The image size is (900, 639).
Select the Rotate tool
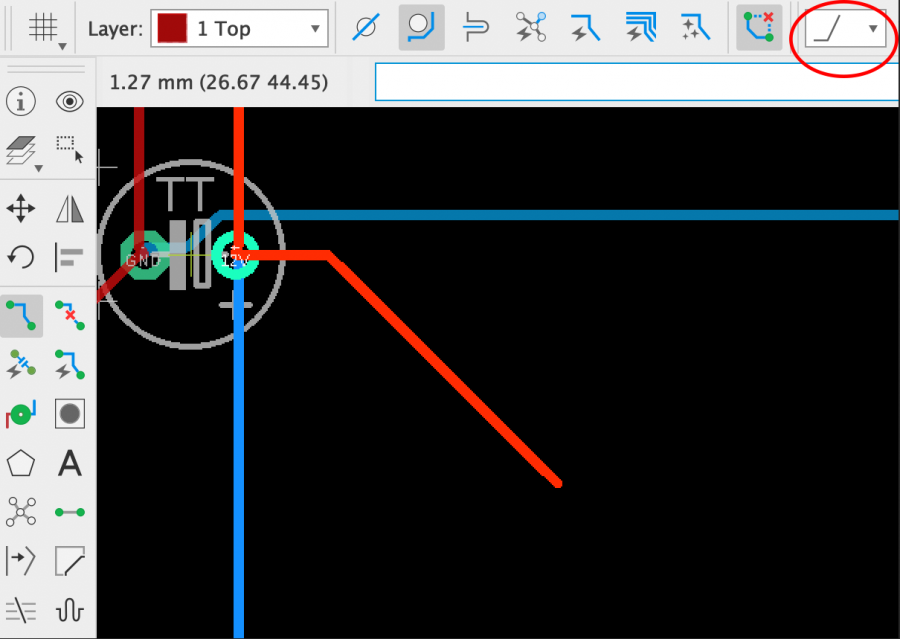pyautogui.click(x=21, y=258)
